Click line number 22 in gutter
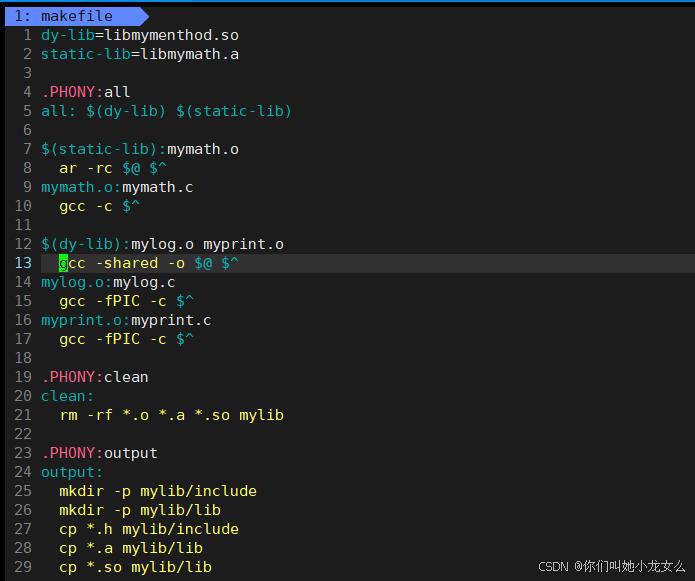The image size is (695, 581). click(23, 434)
